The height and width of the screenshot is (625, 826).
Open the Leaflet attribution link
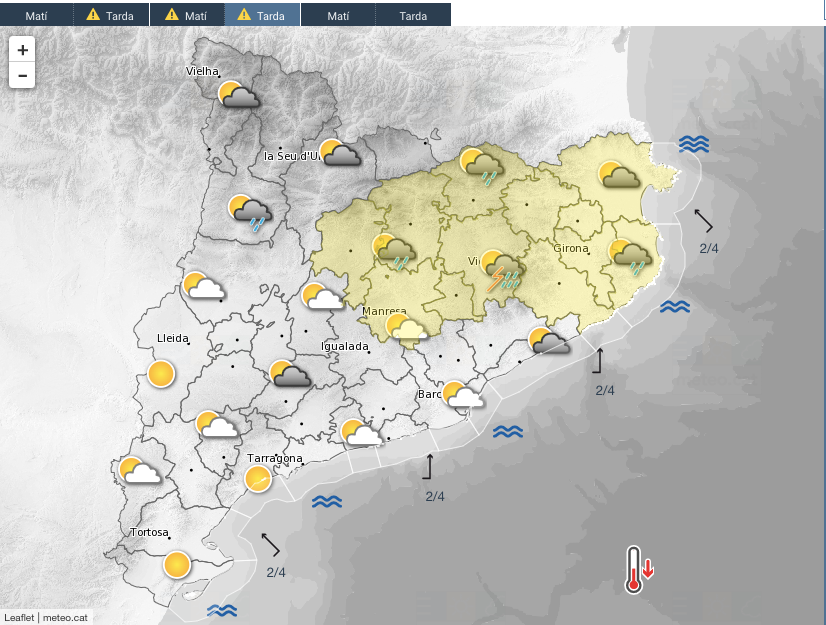tap(19, 617)
